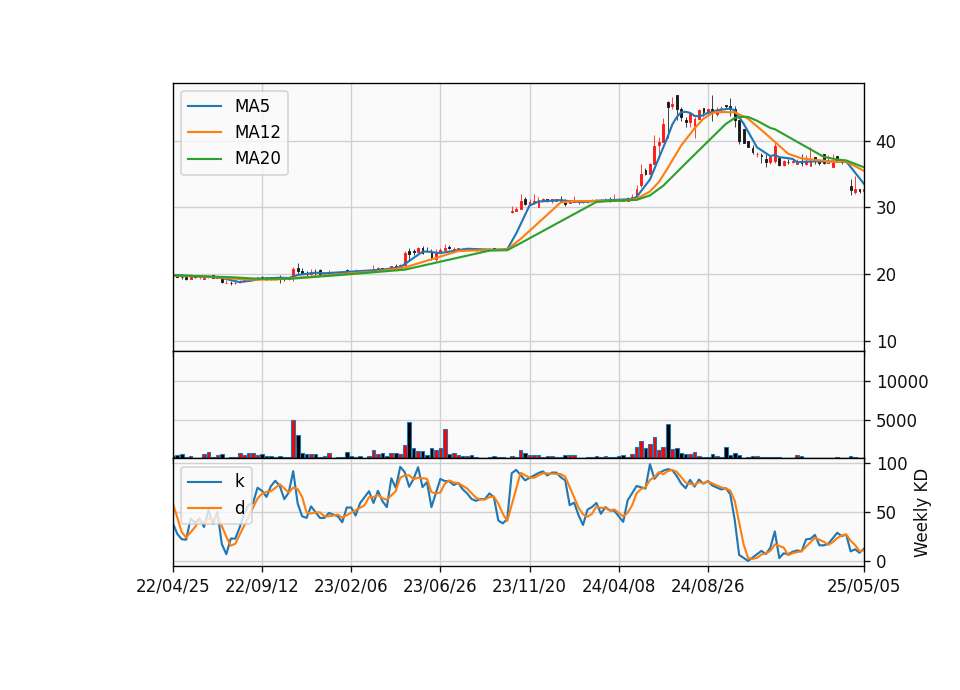
Task: Click the MA12 legend label
Action: pyautogui.click(x=257, y=132)
